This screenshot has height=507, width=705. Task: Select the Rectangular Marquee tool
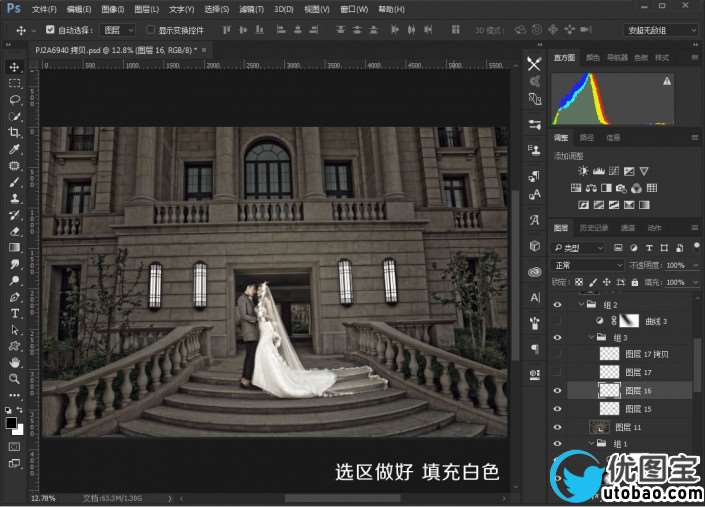pos(14,83)
